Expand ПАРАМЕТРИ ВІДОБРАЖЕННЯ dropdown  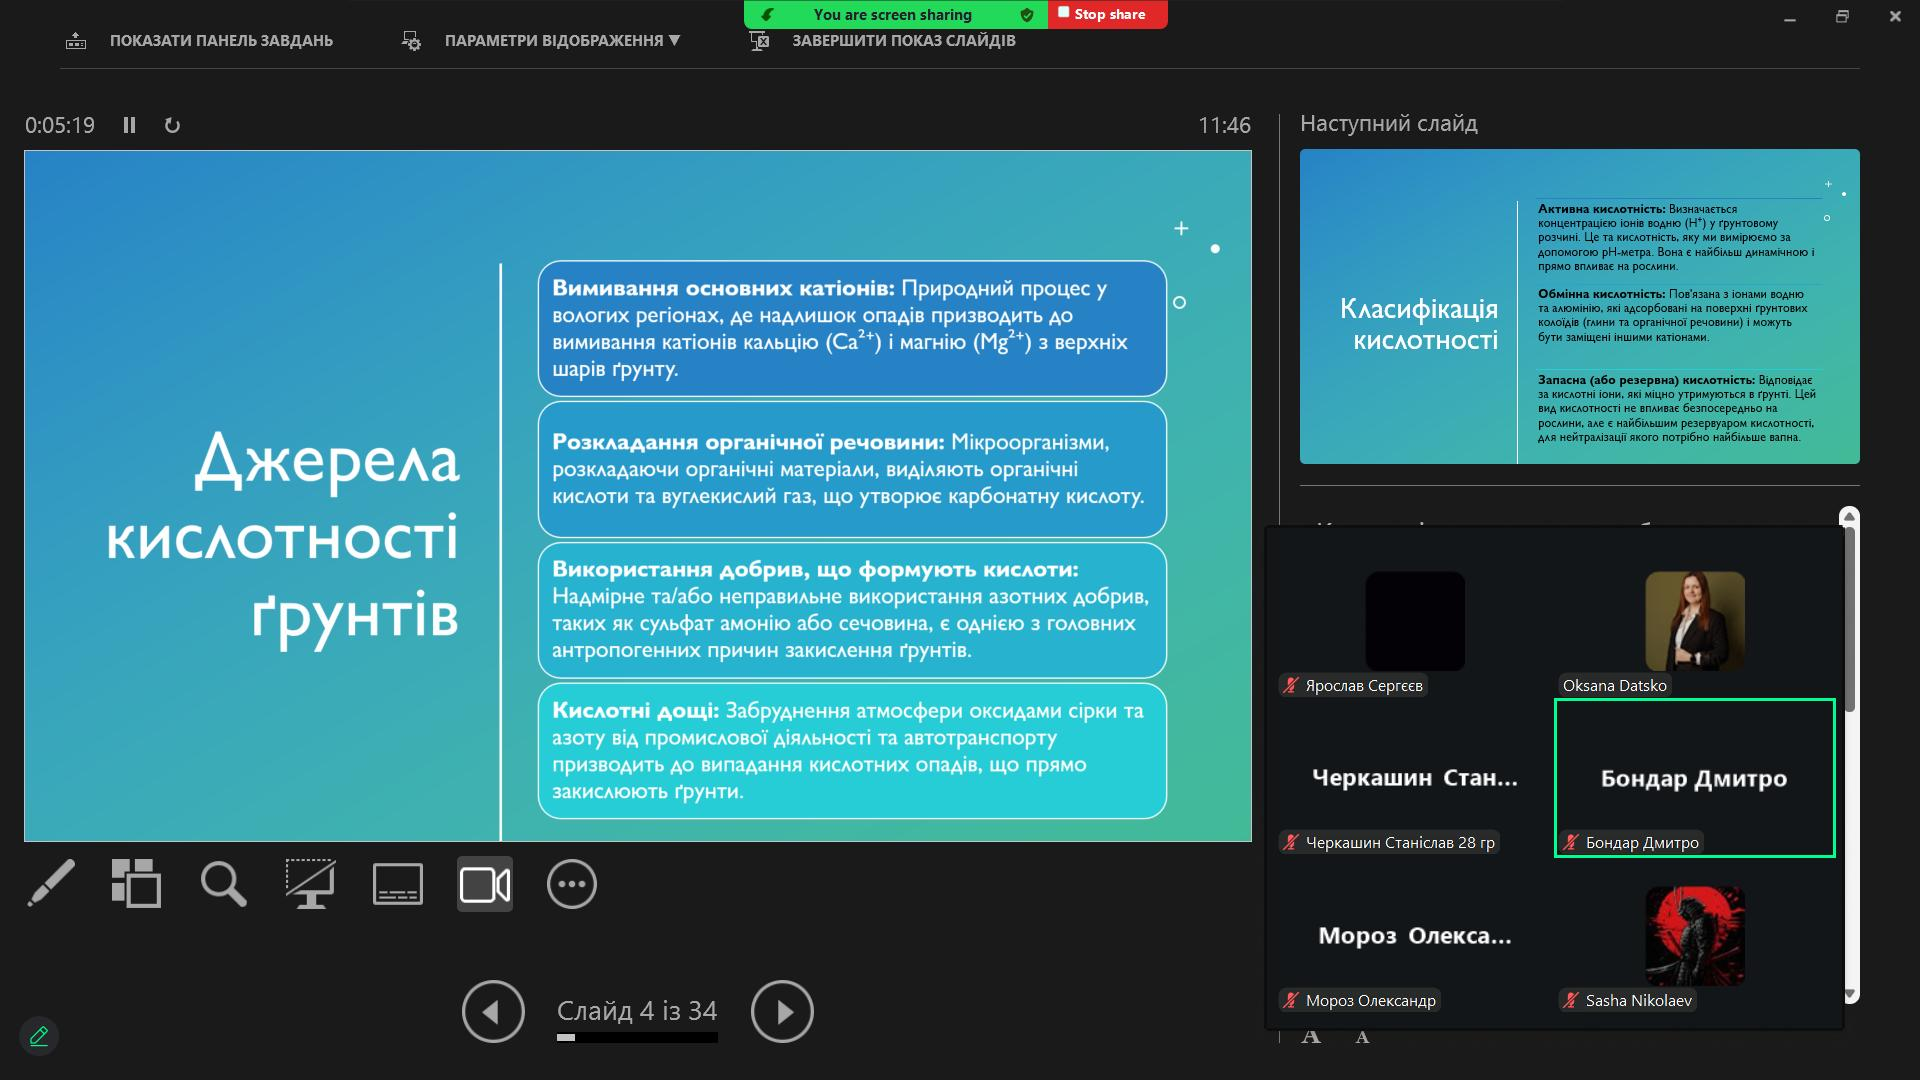(561, 41)
